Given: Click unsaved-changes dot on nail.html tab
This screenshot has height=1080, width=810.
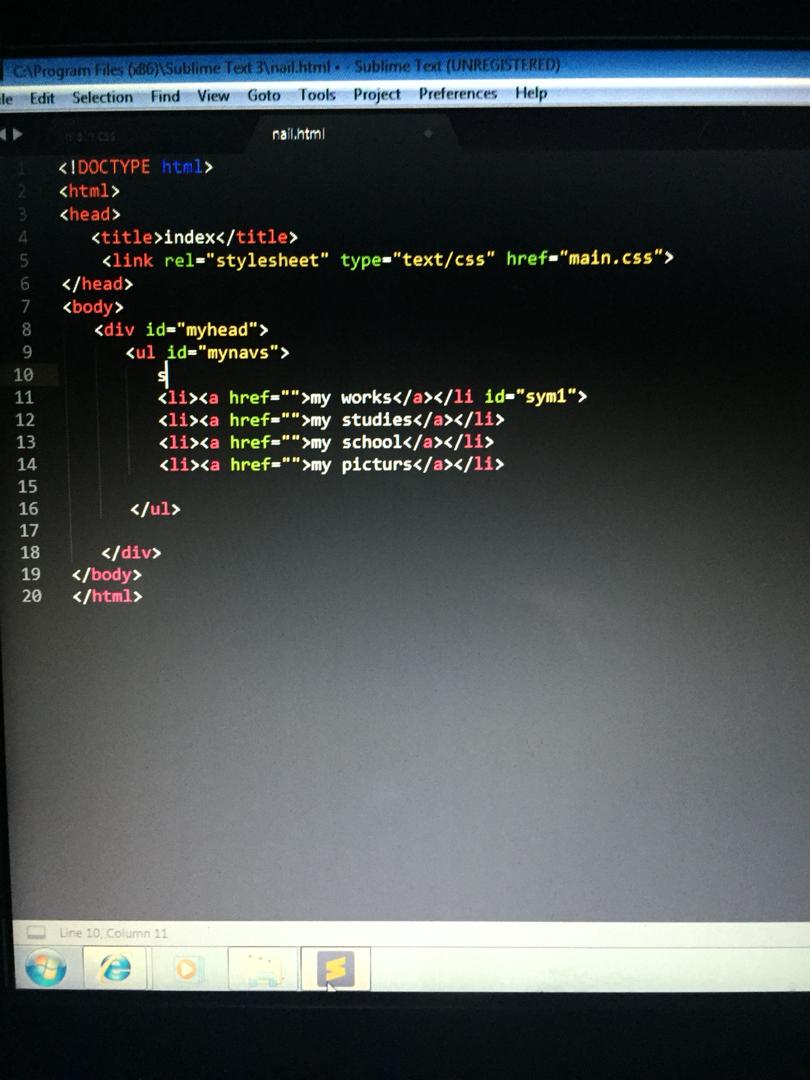Looking at the screenshot, I should click(x=428, y=133).
